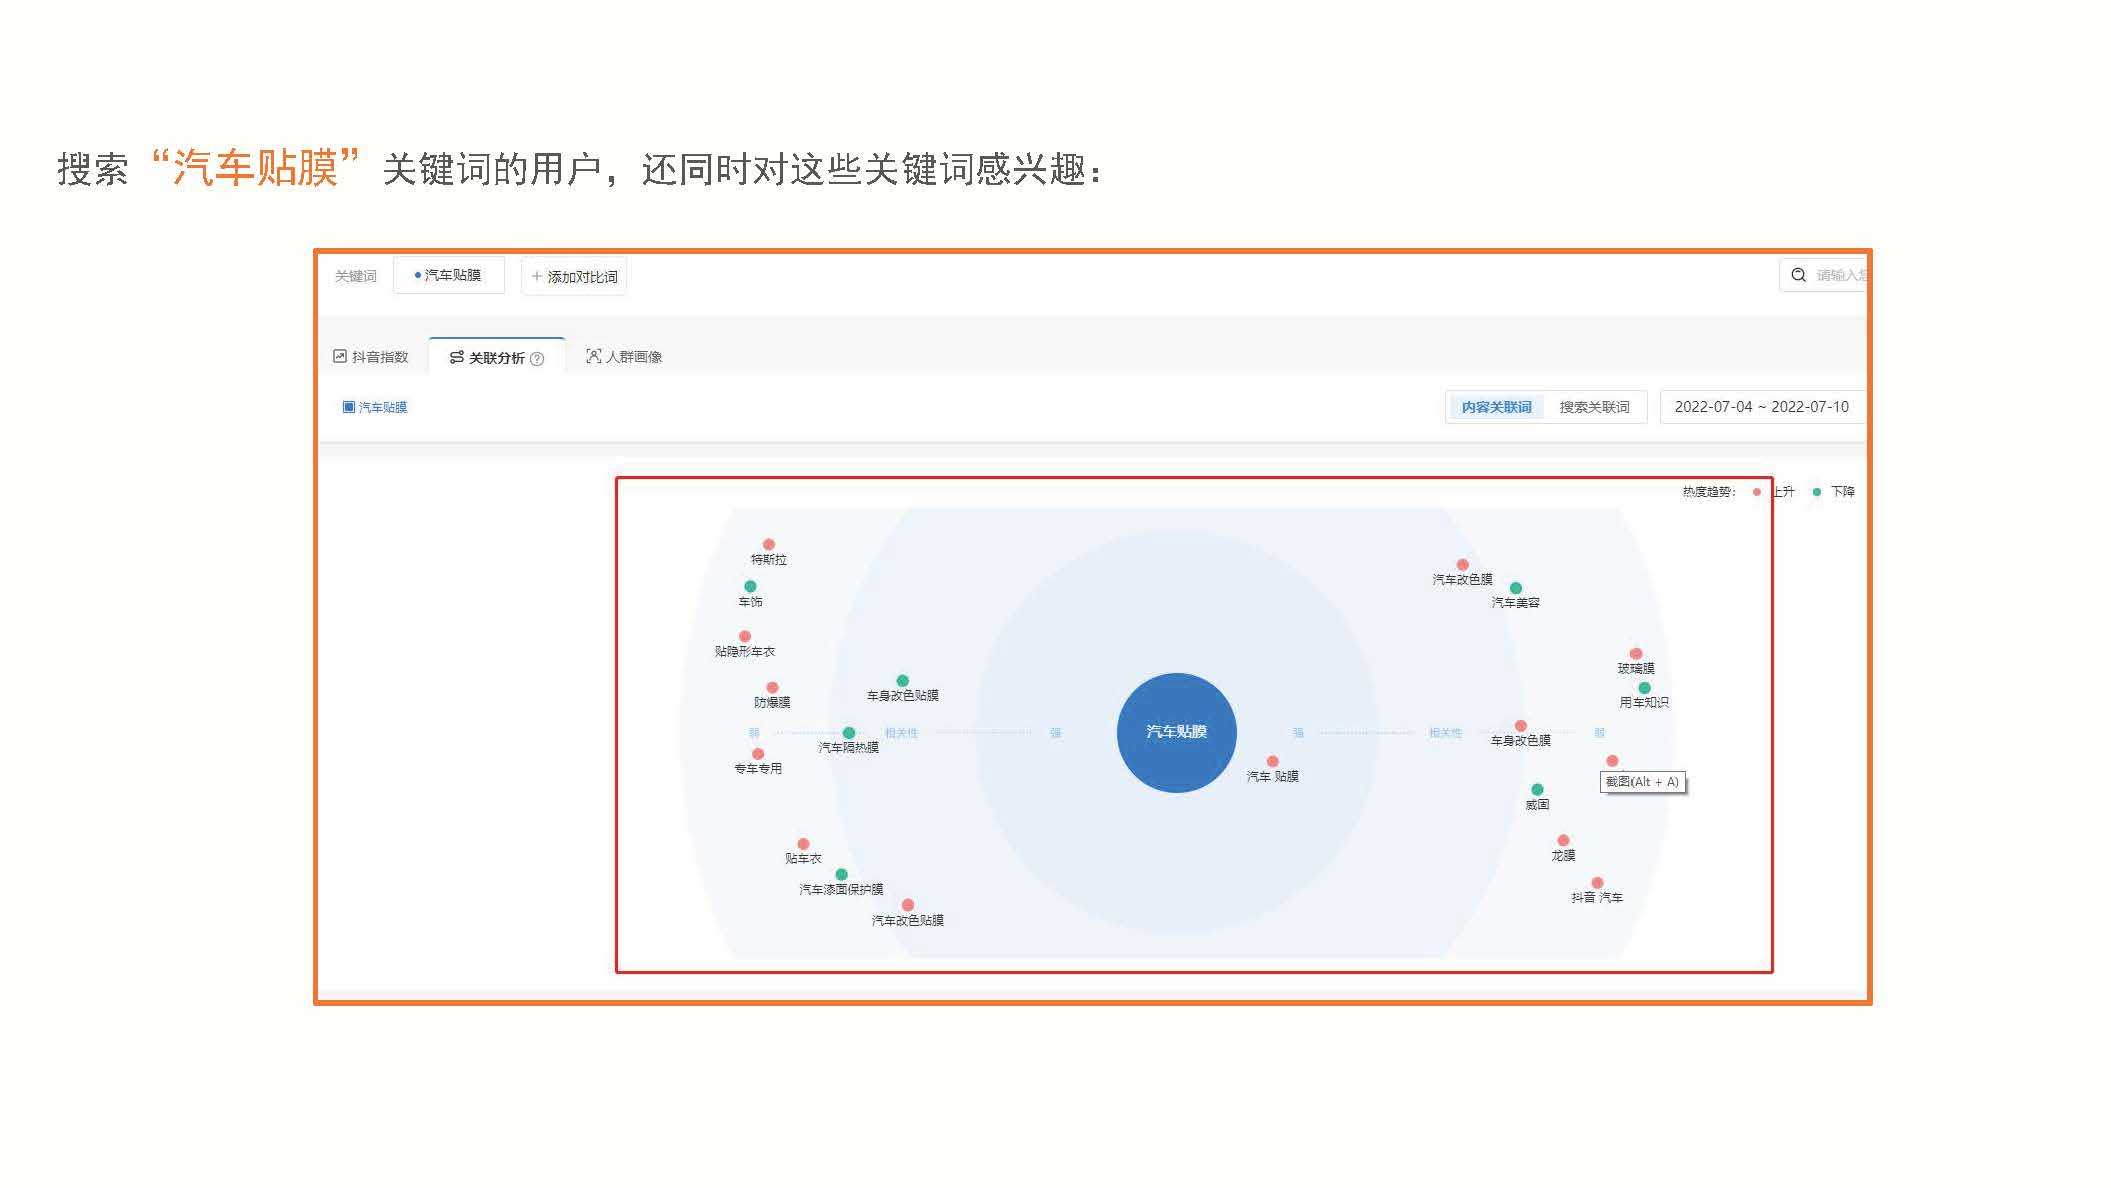Toggle the 上升 trend legend dot
The height and width of the screenshot is (1188, 2111).
(1757, 492)
